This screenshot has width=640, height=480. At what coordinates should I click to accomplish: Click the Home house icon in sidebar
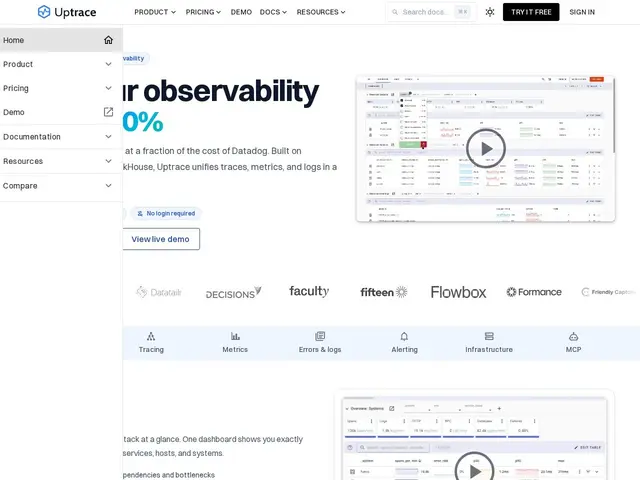tap(108, 40)
